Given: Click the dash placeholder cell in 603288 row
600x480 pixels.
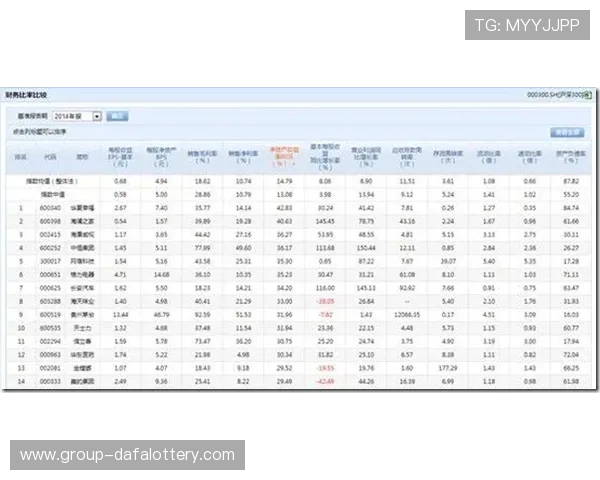Looking at the screenshot, I should tap(407, 302).
